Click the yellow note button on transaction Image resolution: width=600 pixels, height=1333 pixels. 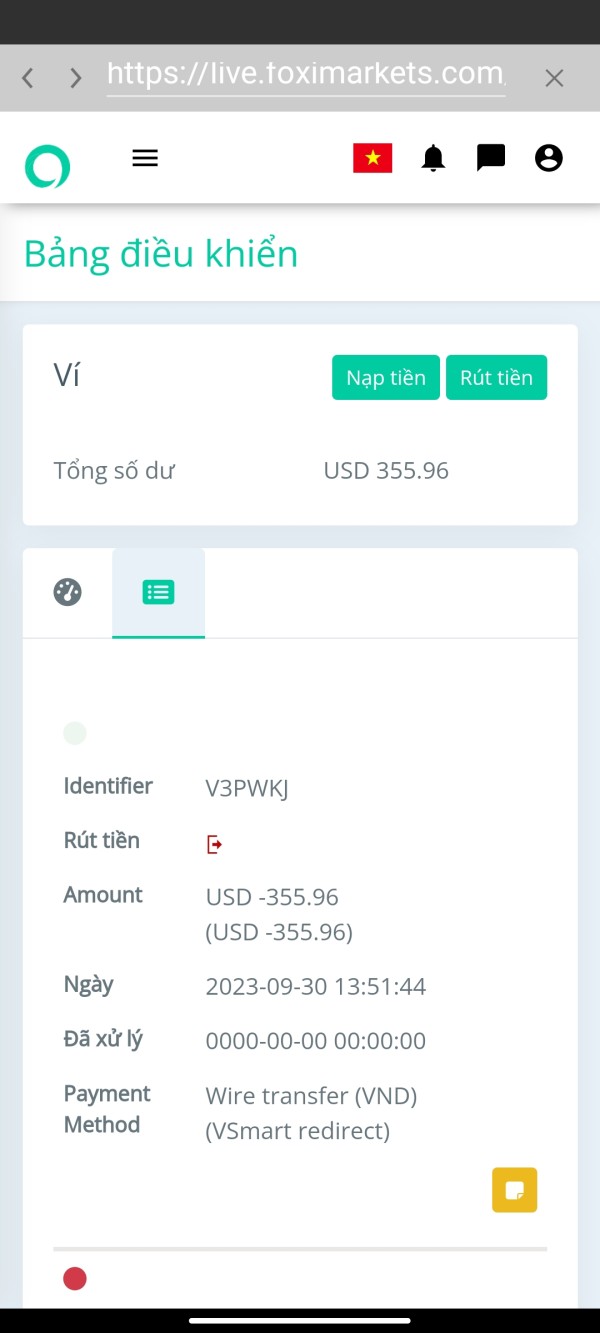(x=514, y=1190)
